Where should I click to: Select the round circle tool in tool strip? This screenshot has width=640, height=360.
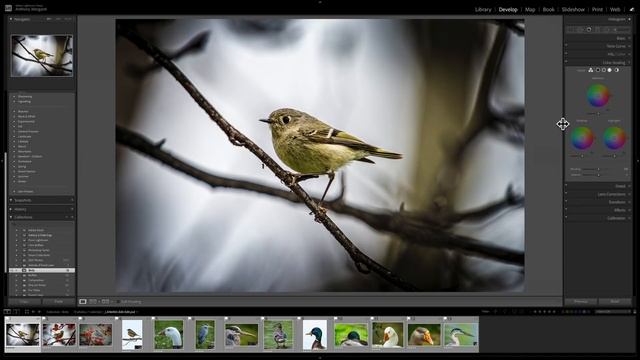(x=589, y=30)
